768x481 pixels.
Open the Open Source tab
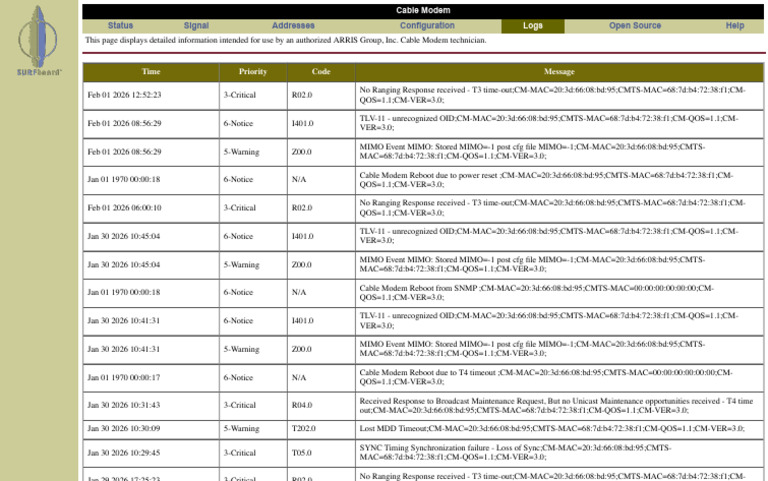tap(635, 25)
